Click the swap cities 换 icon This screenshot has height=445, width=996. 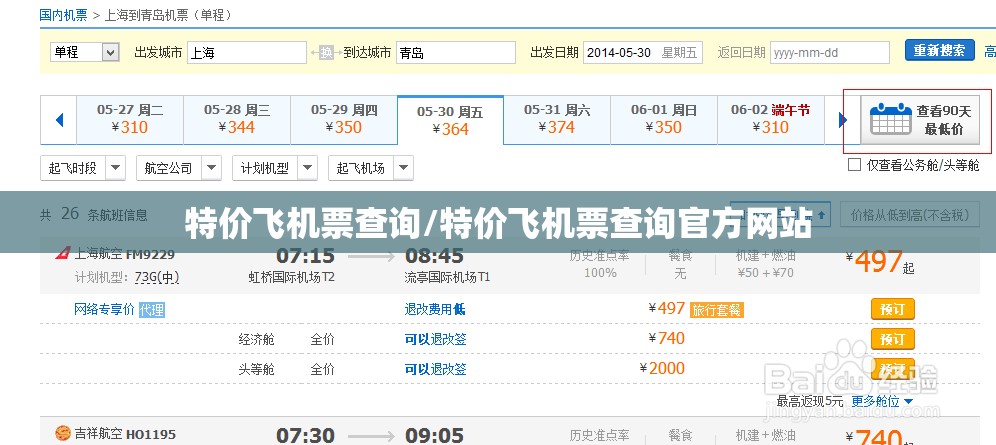pyautogui.click(x=326, y=53)
